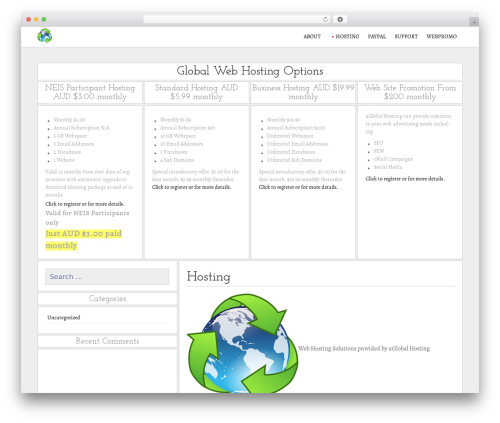The height and width of the screenshot is (423, 500).
Task: Click the Unlimited Webspace list item
Action: 290,136
